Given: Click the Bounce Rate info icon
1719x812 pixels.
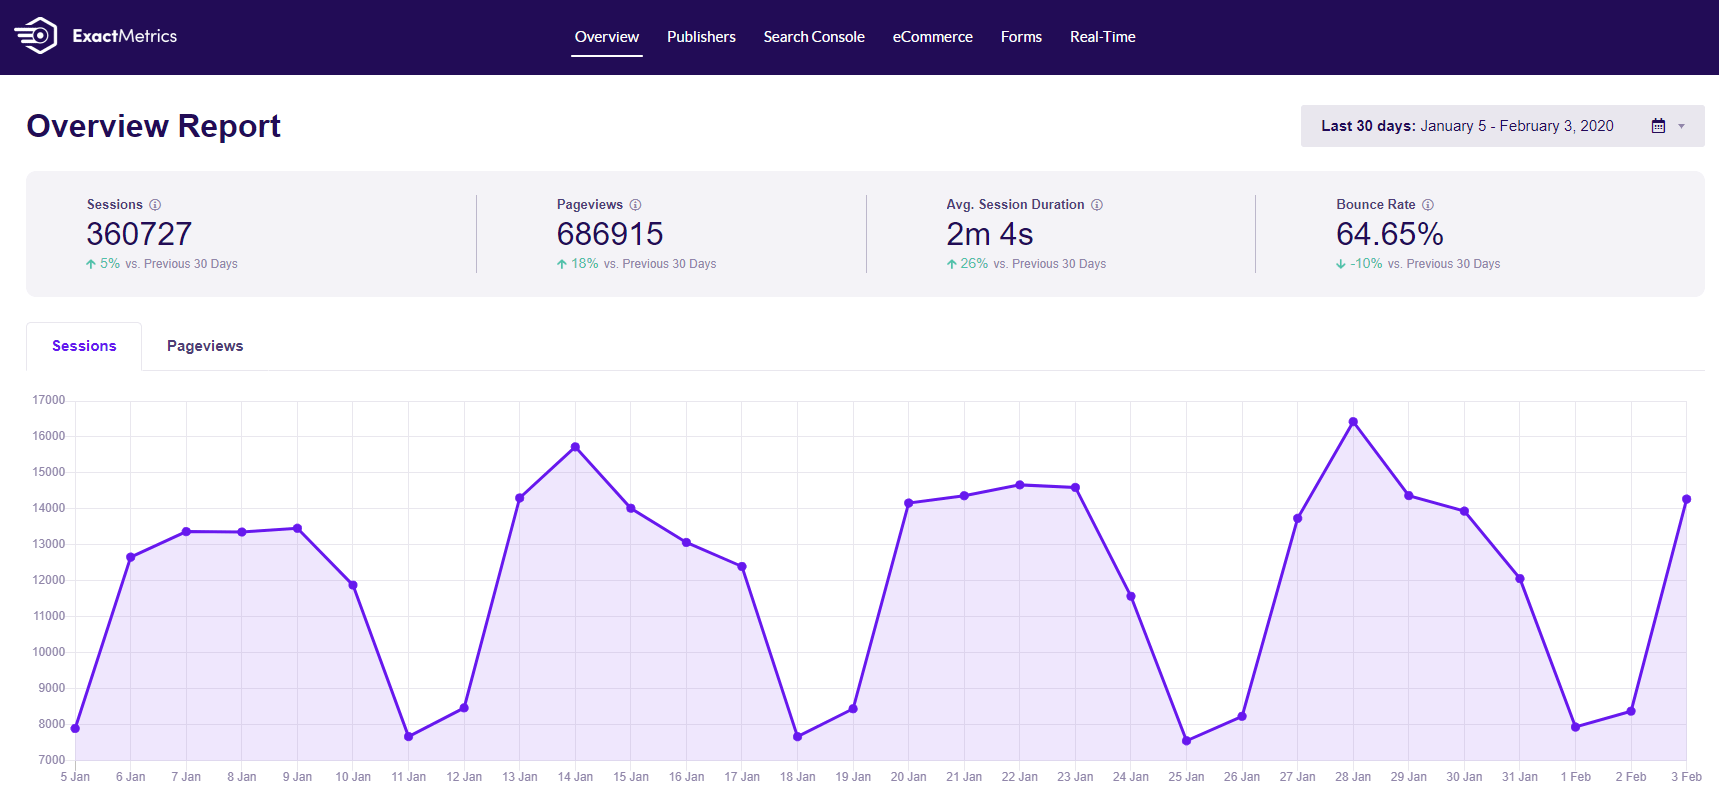Looking at the screenshot, I should 1428,205.
